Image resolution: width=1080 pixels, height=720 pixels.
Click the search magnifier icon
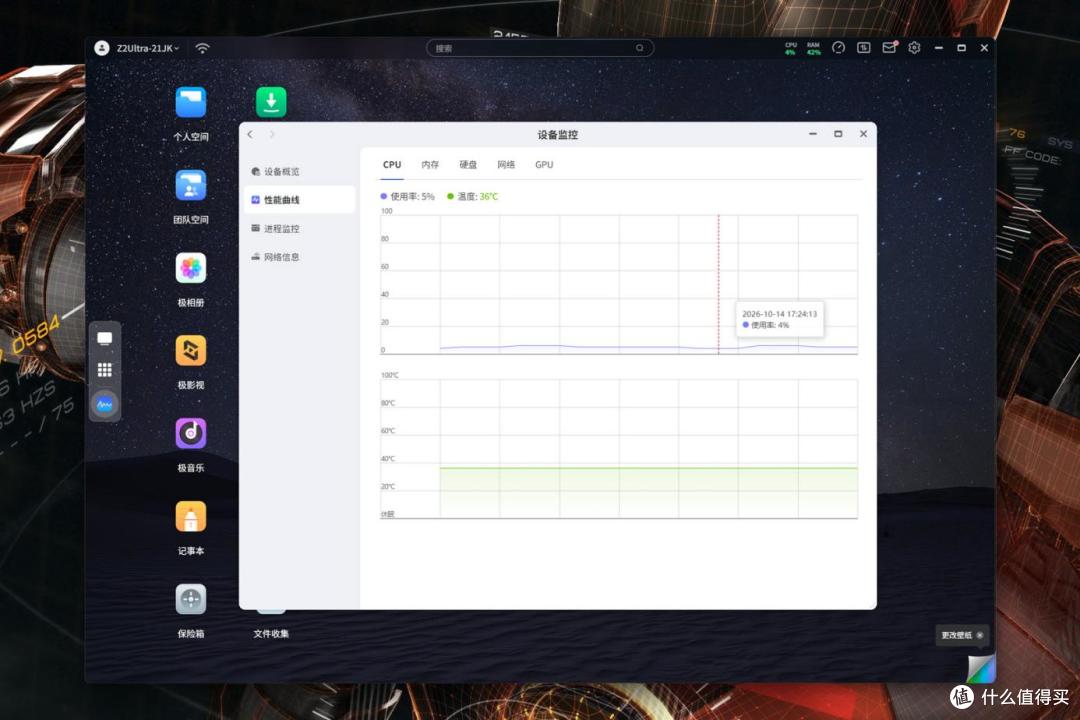[640, 48]
